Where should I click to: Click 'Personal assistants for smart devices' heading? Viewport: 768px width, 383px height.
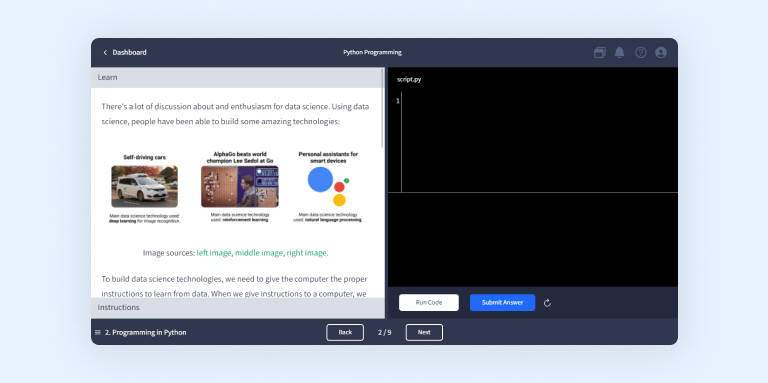[x=328, y=157]
